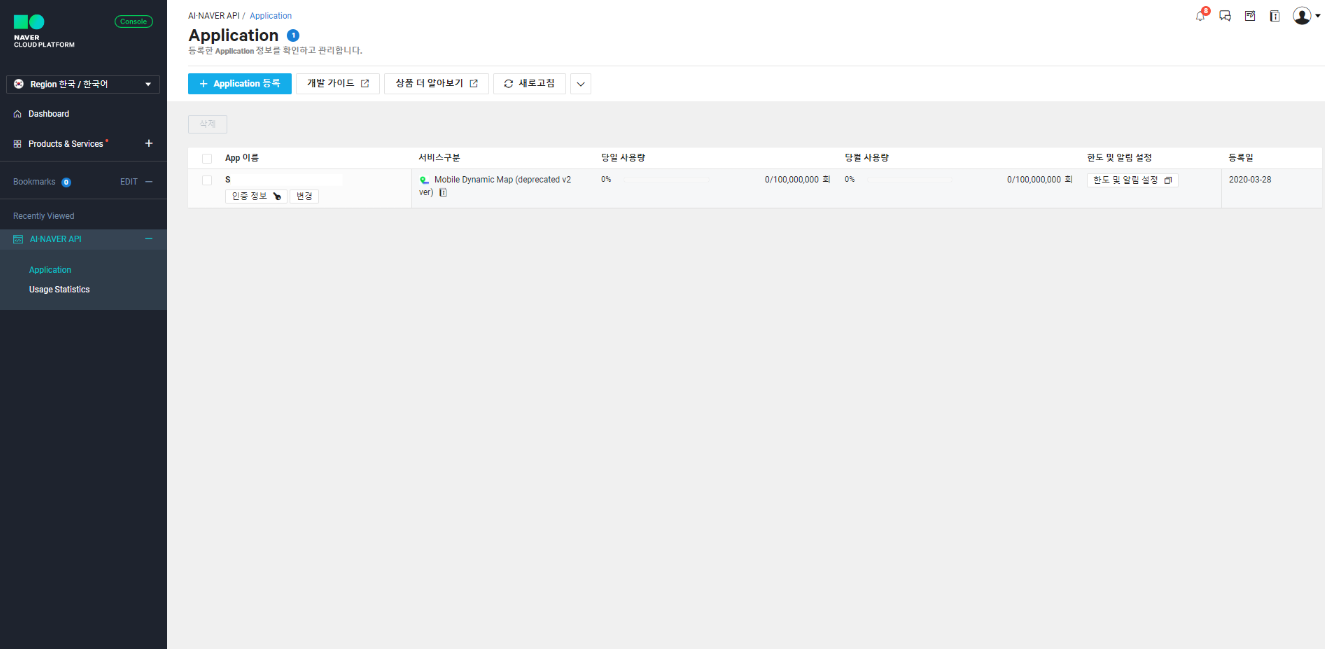Open the user profile avatar menu
Image resolution: width=1325 pixels, height=649 pixels.
[1306, 16]
